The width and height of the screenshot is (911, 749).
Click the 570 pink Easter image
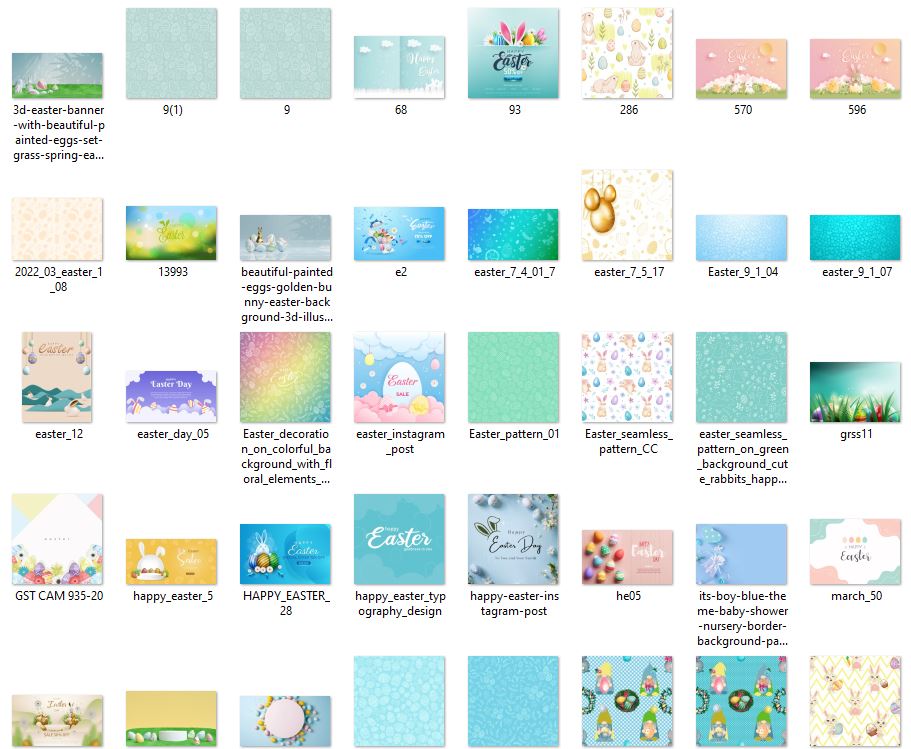click(x=742, y=69)
